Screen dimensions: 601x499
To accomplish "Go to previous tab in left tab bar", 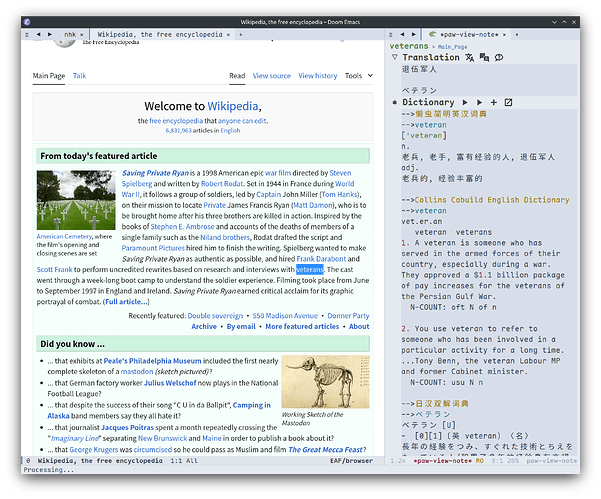I will [x=38, y=34].
